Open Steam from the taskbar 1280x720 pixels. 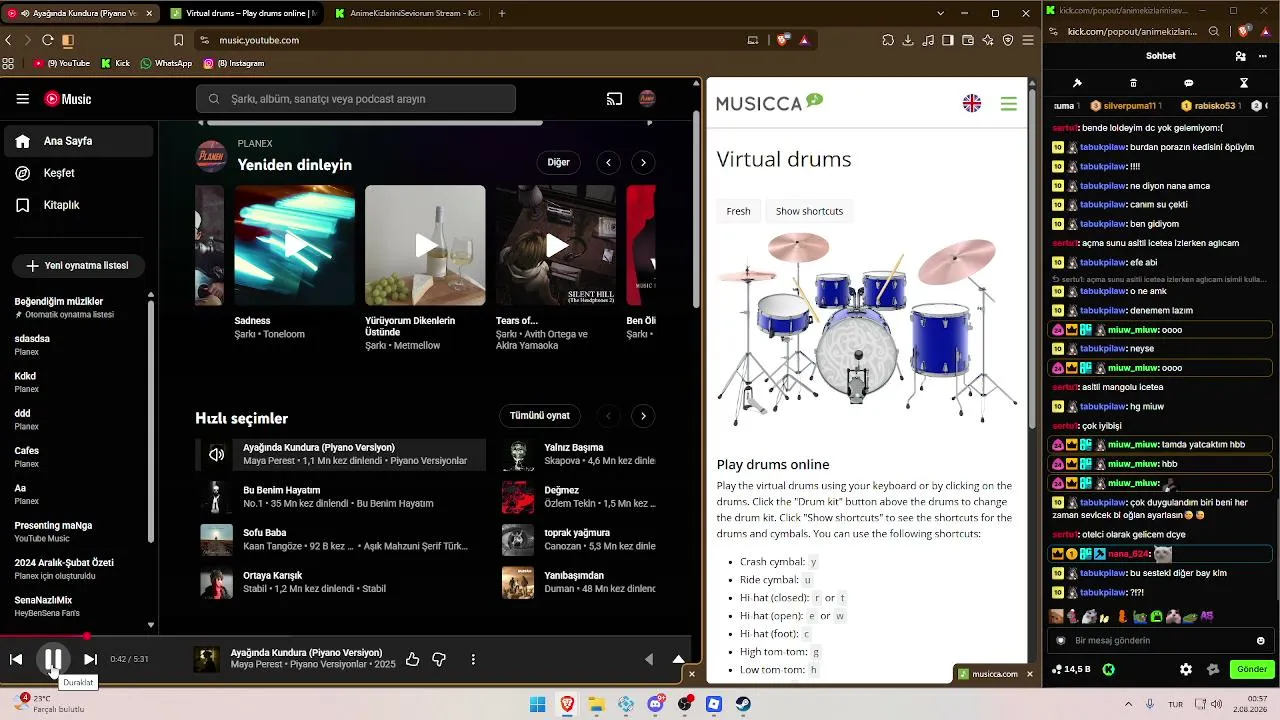(x=743, y=704)
